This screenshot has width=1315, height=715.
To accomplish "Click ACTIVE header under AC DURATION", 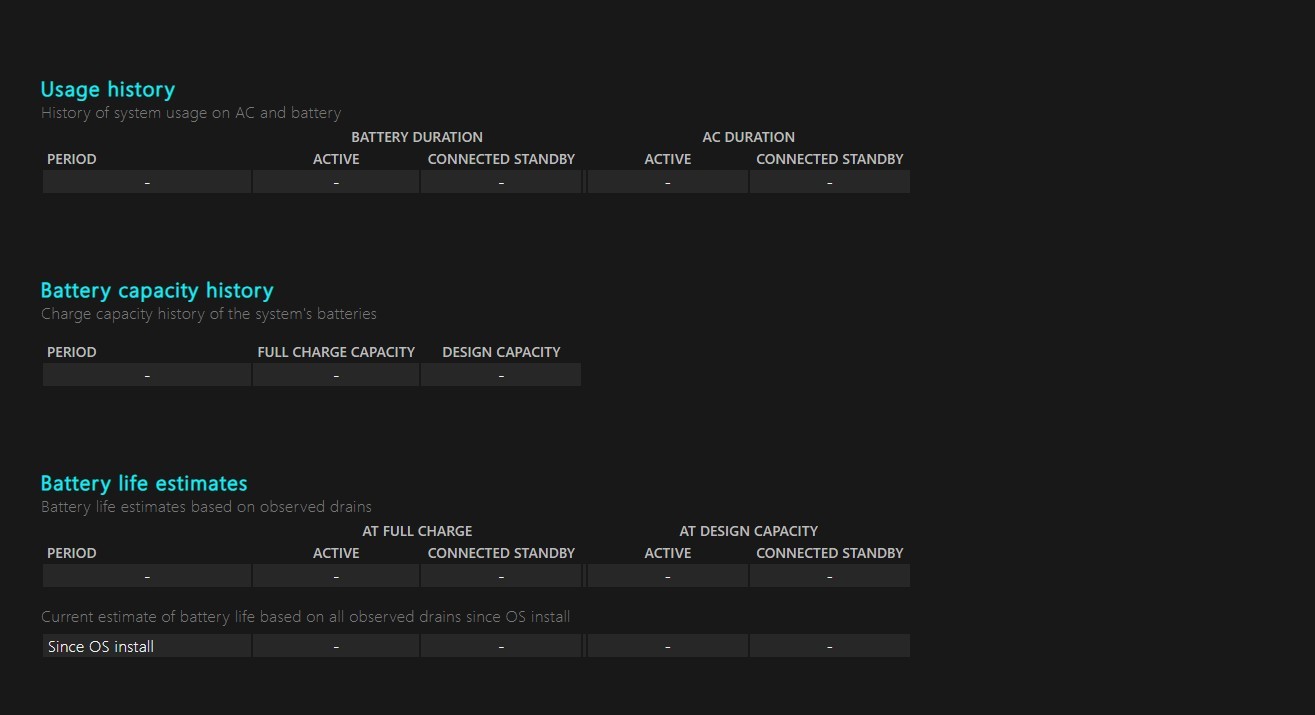I will click(x=667, y=159).
